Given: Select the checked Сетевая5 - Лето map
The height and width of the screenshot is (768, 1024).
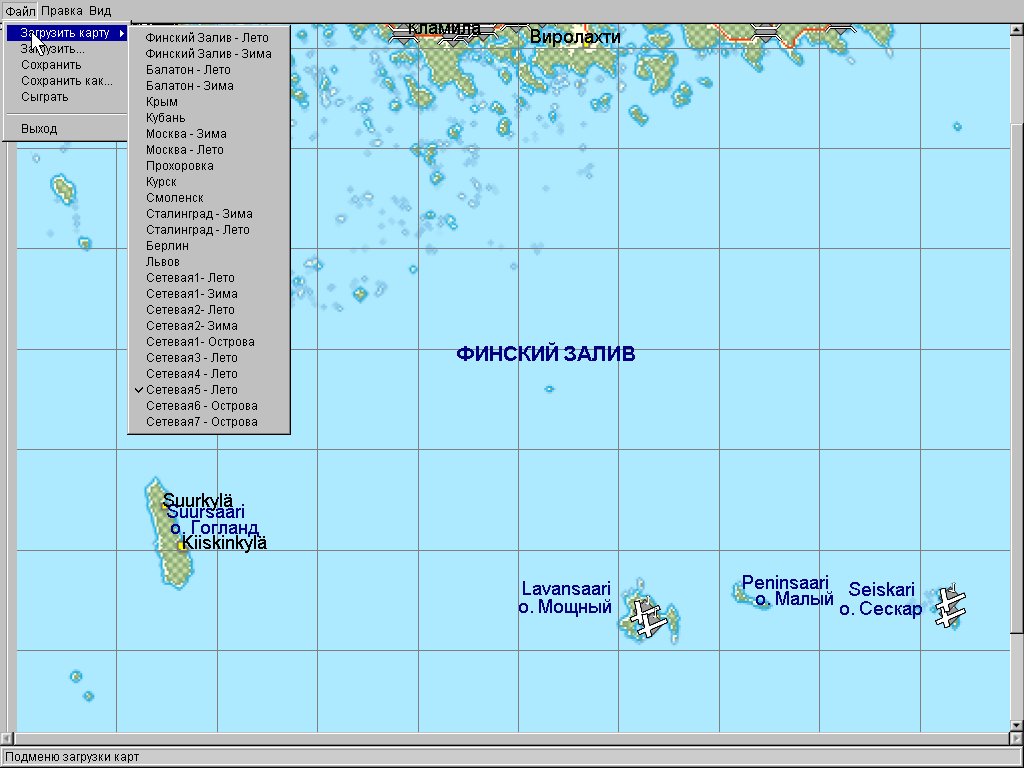Looking at the screenshot, I should point(191,390).
